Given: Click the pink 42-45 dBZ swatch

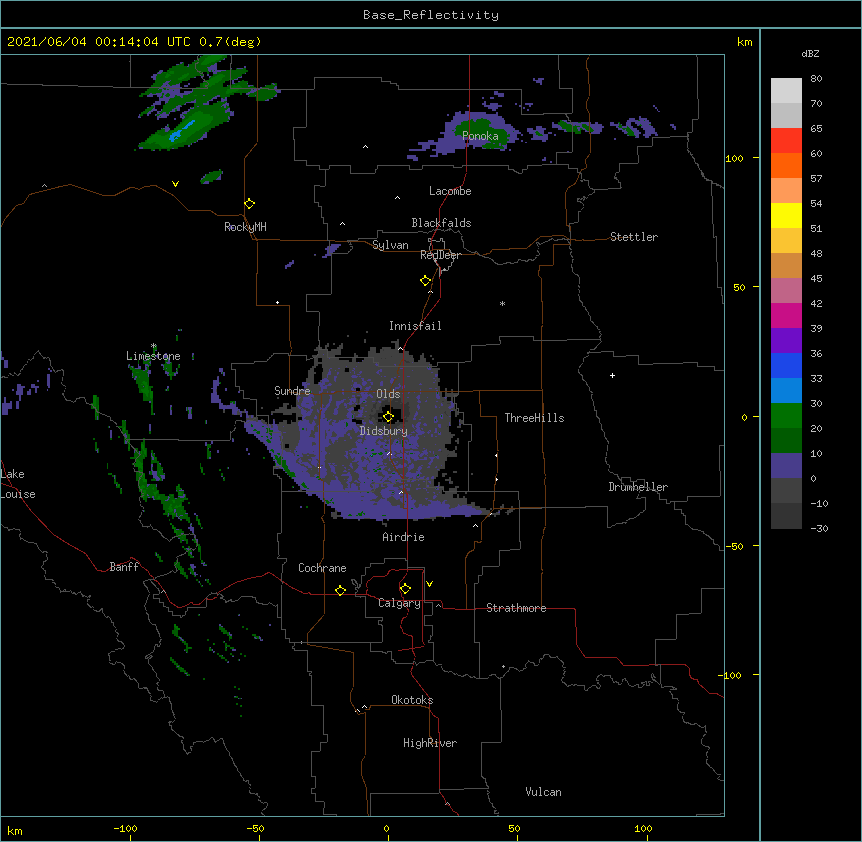Looking at the screenshot, I should click(786, 291).
